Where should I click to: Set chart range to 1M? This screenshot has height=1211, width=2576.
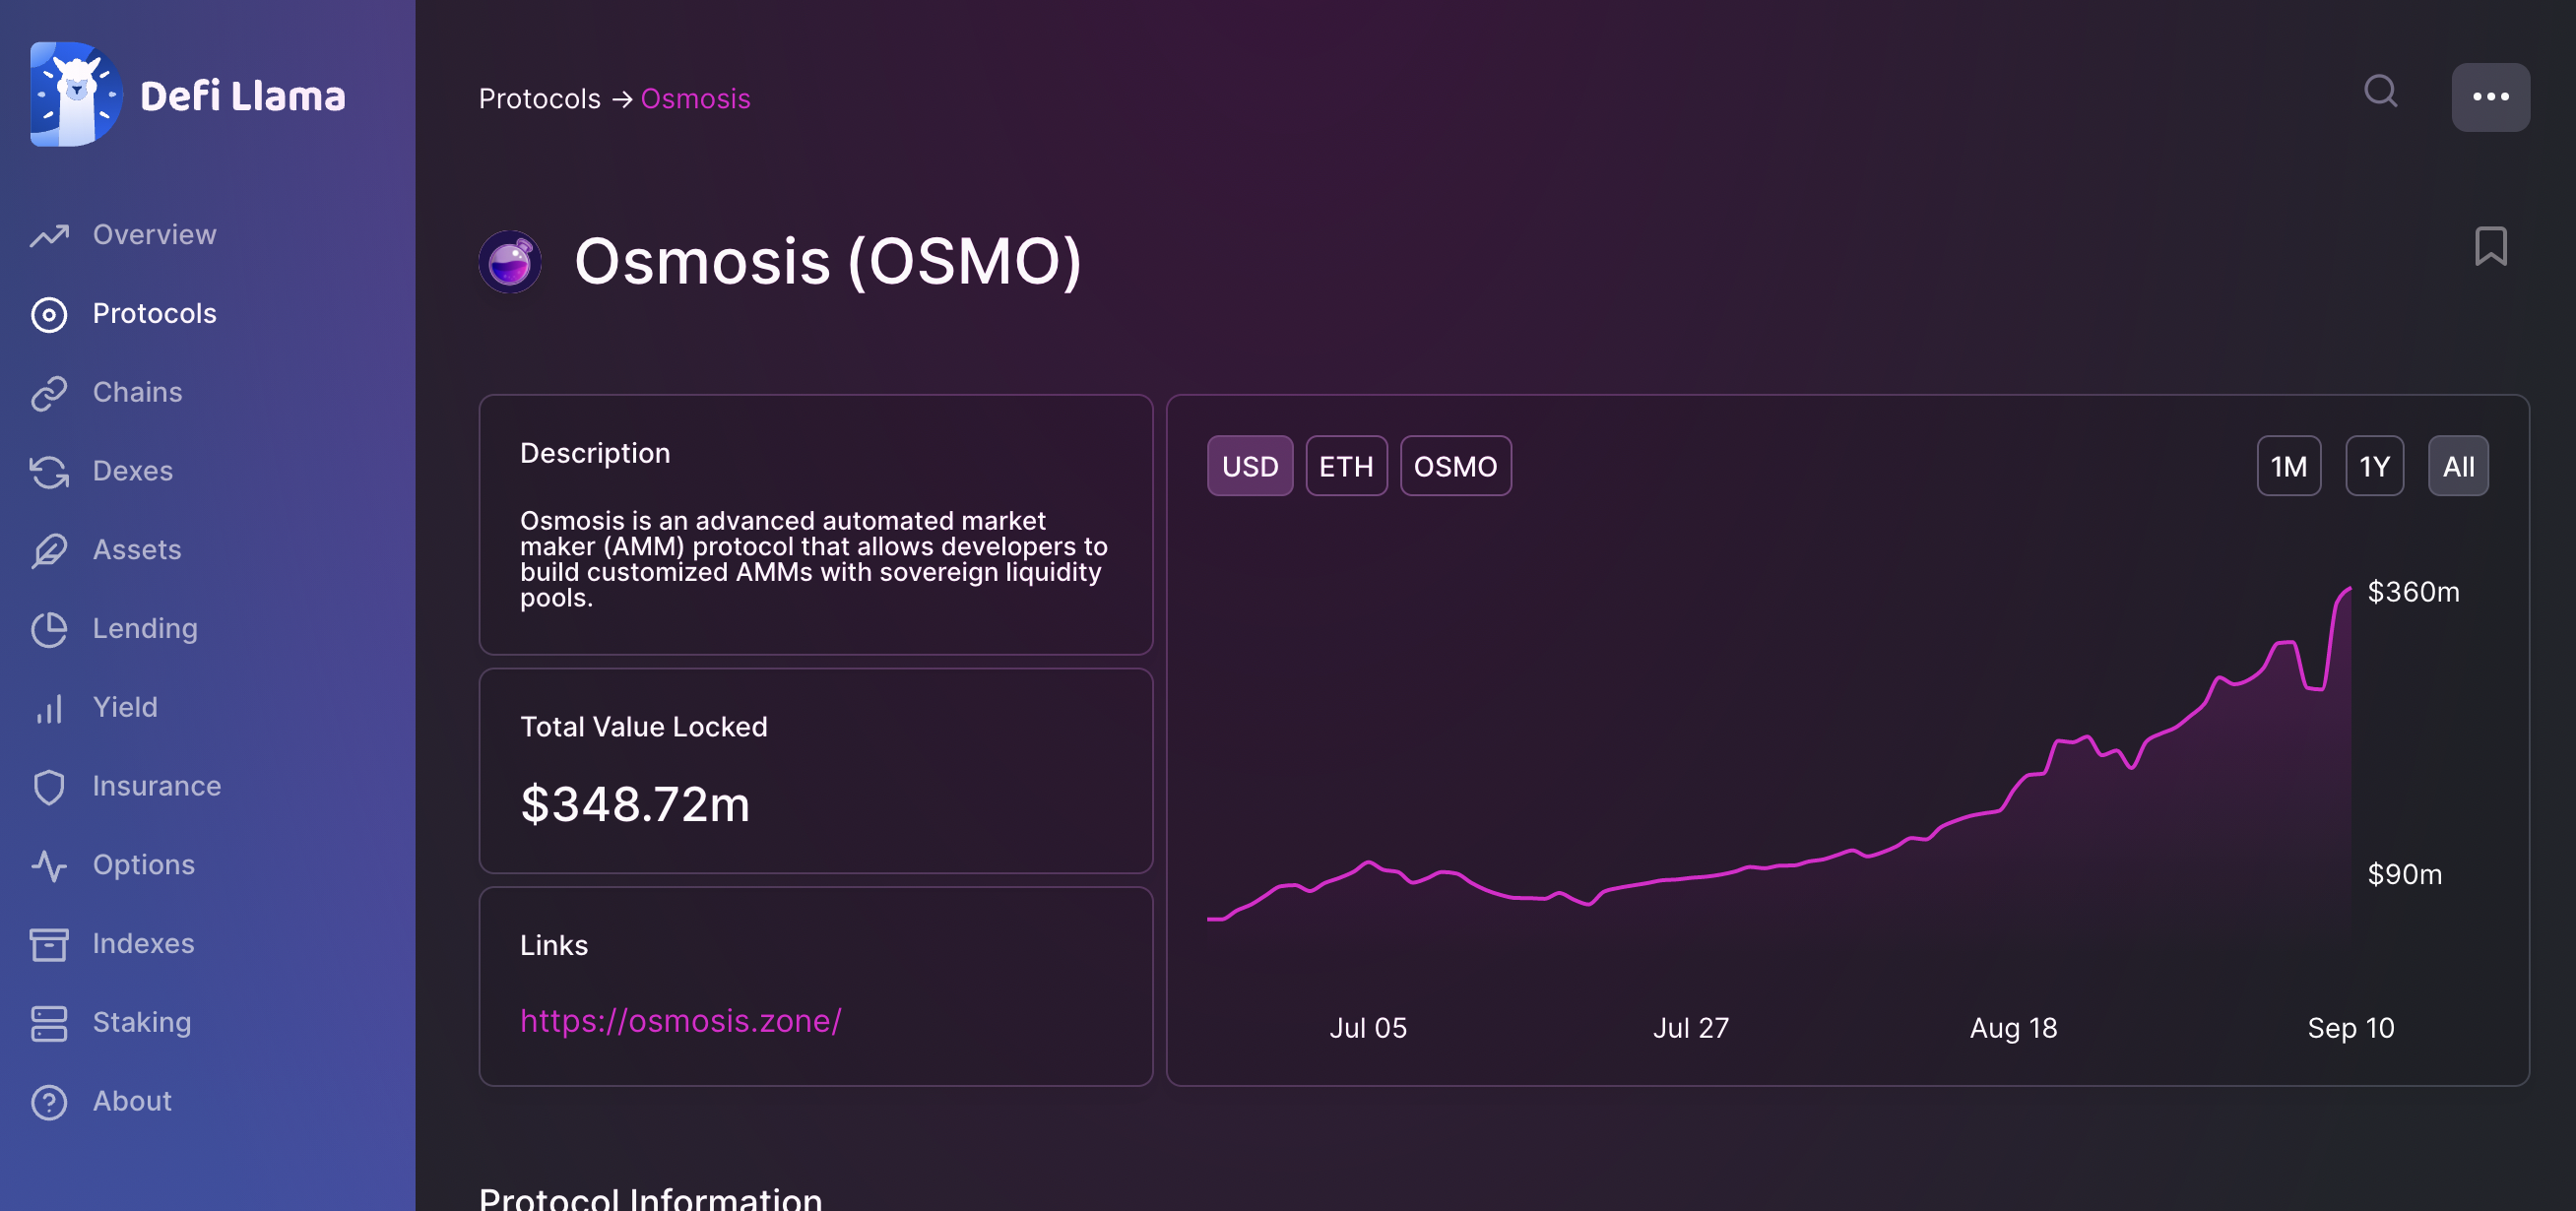tap(2288, 466)
